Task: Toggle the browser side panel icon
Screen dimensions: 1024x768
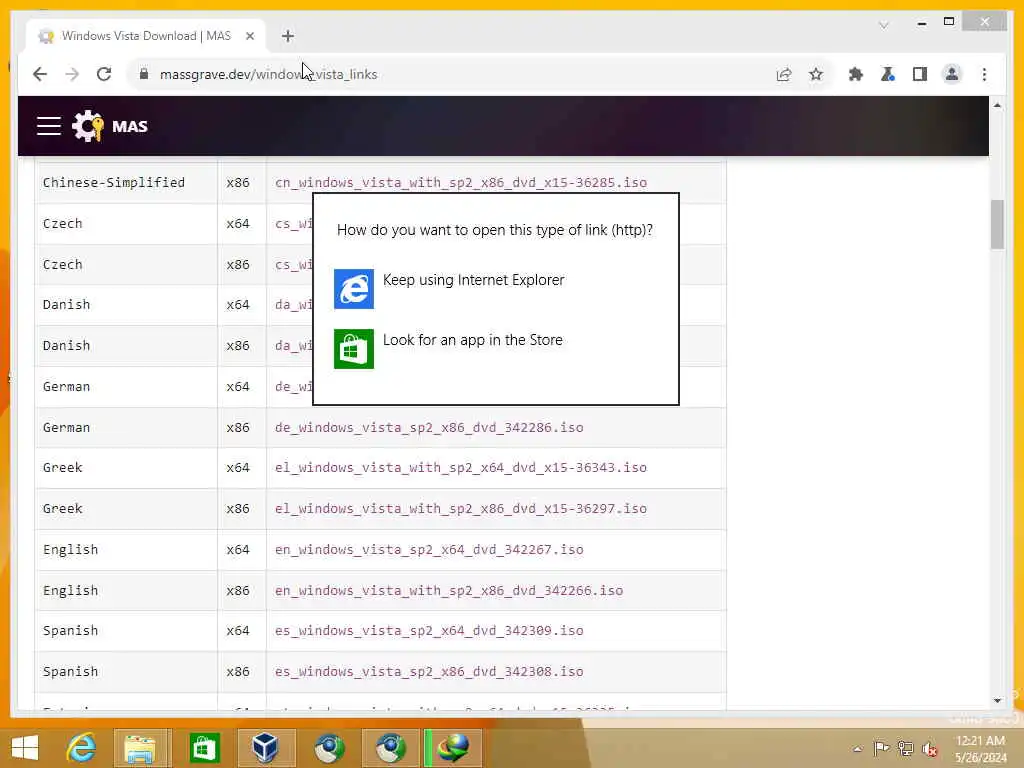Action: [x=920, y=74]
